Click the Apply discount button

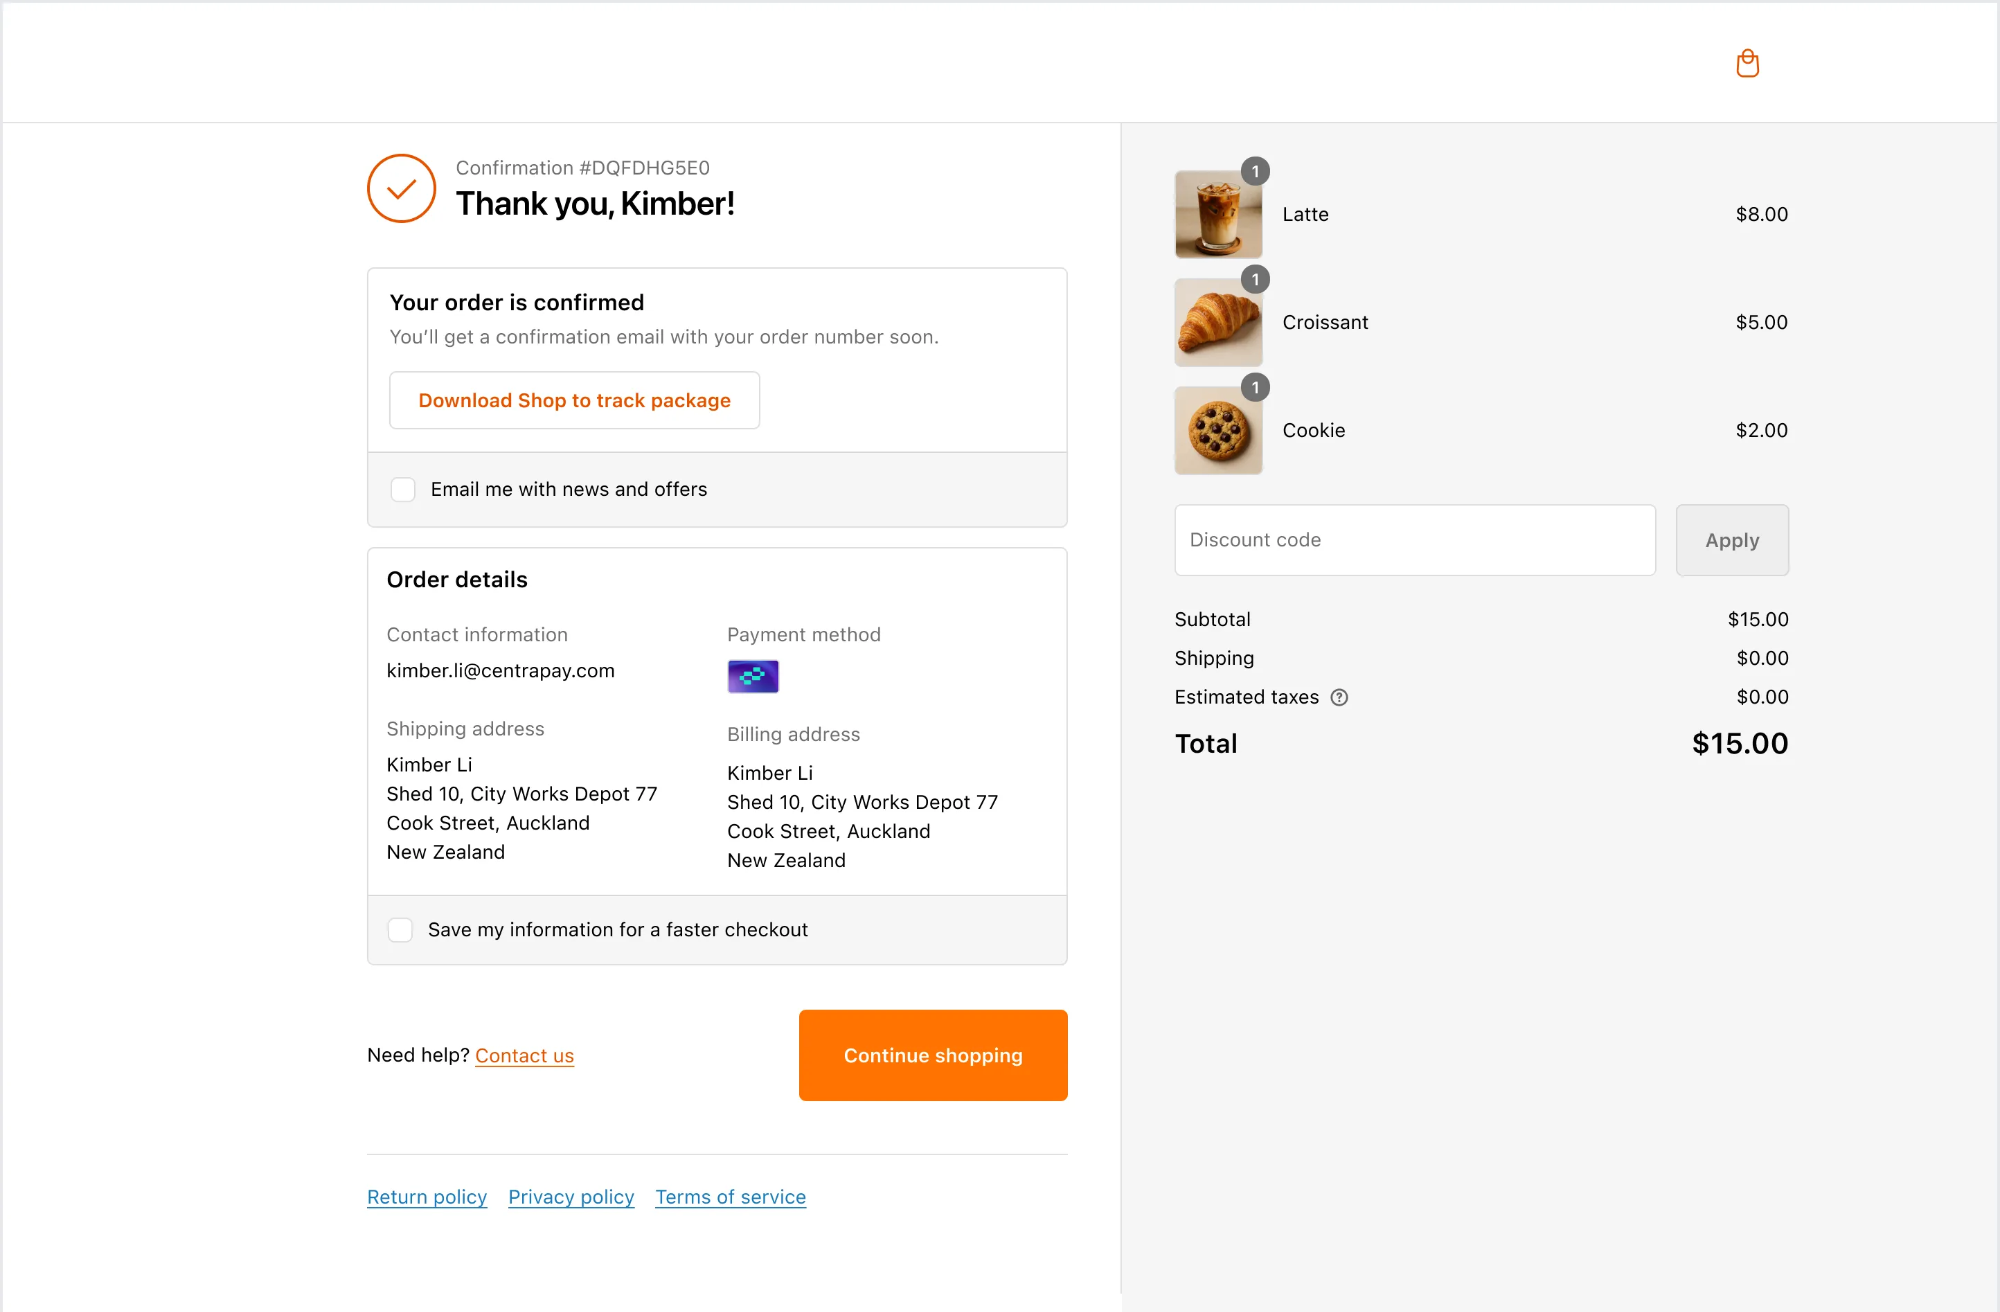(1732, 540)
